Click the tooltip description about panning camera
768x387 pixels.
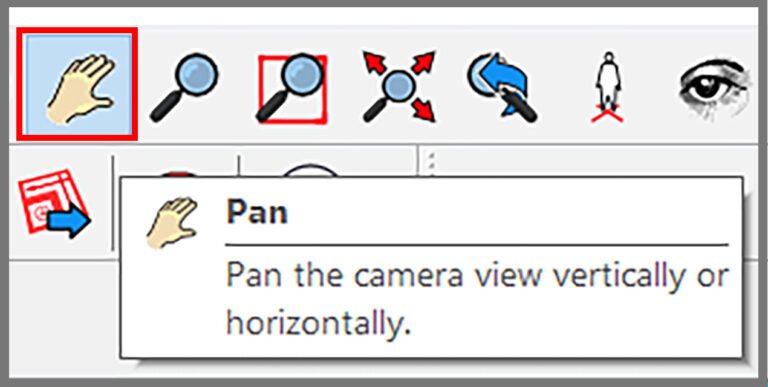coord(478,300)
